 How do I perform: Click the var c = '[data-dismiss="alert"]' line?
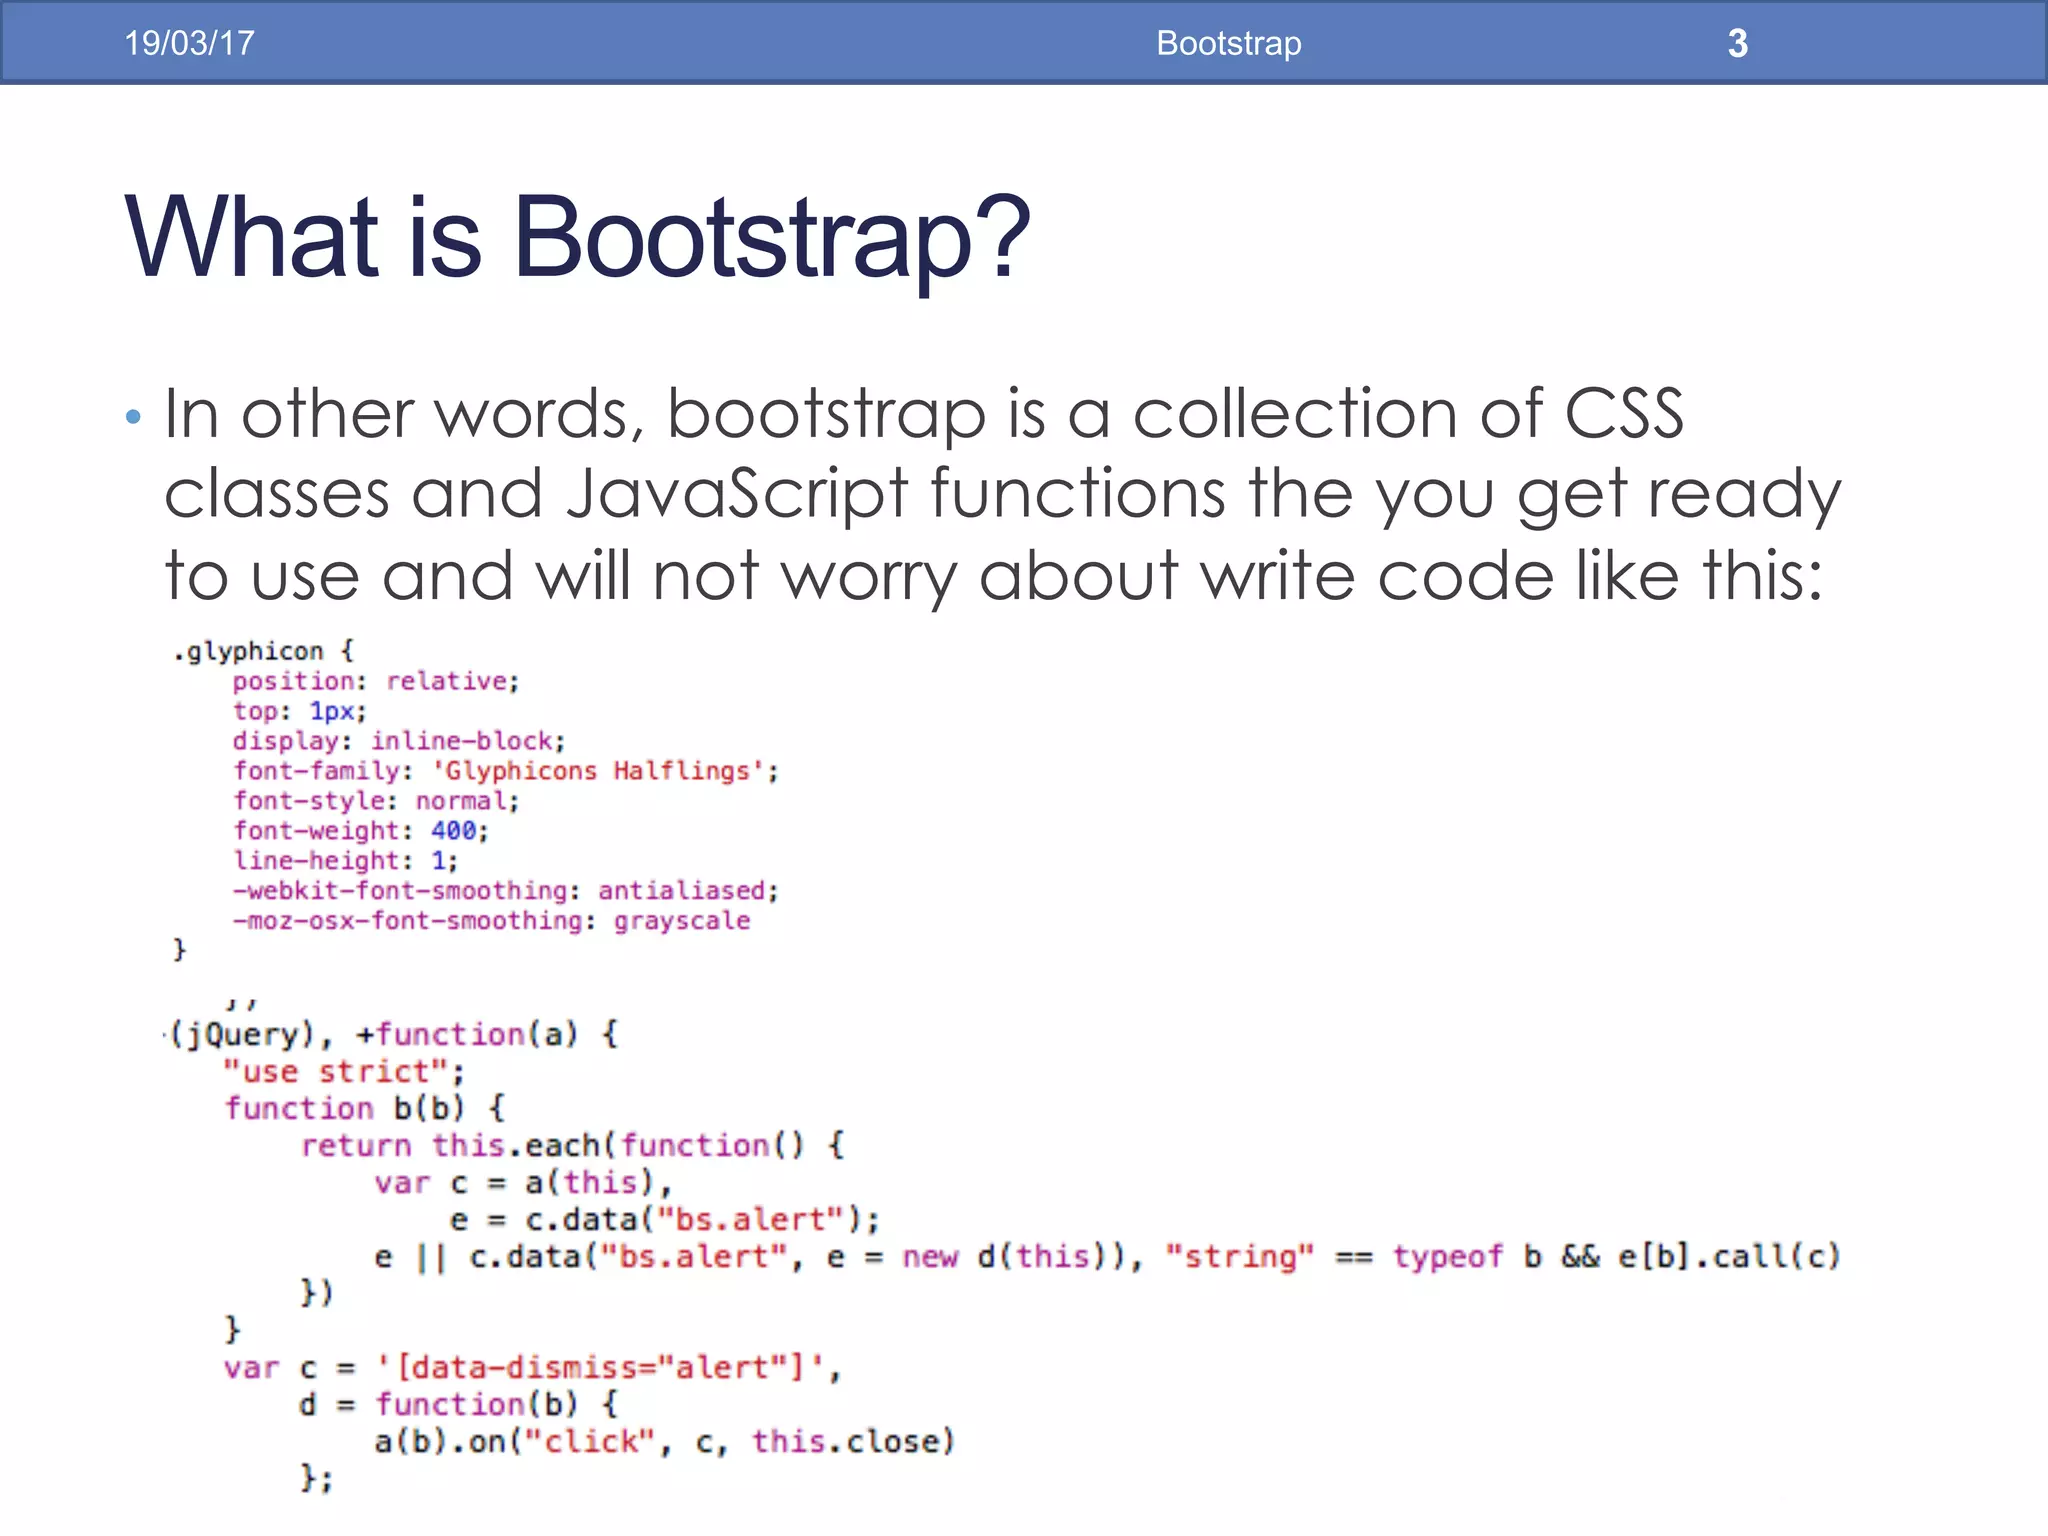pyautogui.click(x=532, y=1368)
